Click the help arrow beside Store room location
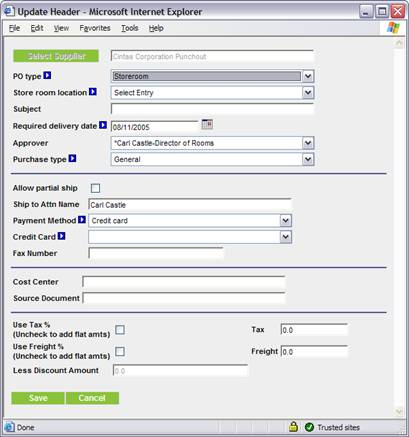The width and height of the screenshot is (409, 437). pos(93,92)
